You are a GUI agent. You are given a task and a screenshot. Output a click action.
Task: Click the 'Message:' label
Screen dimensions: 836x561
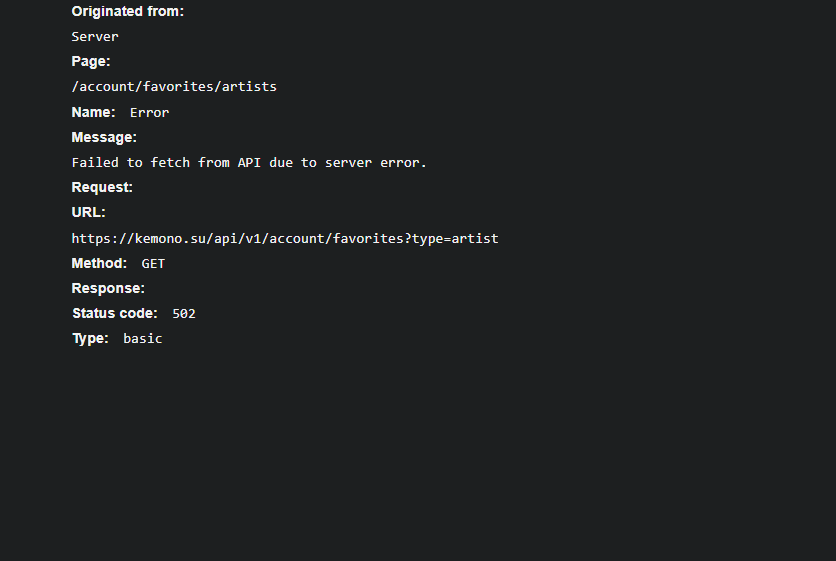pyautogui.click(x=104, y=138)
